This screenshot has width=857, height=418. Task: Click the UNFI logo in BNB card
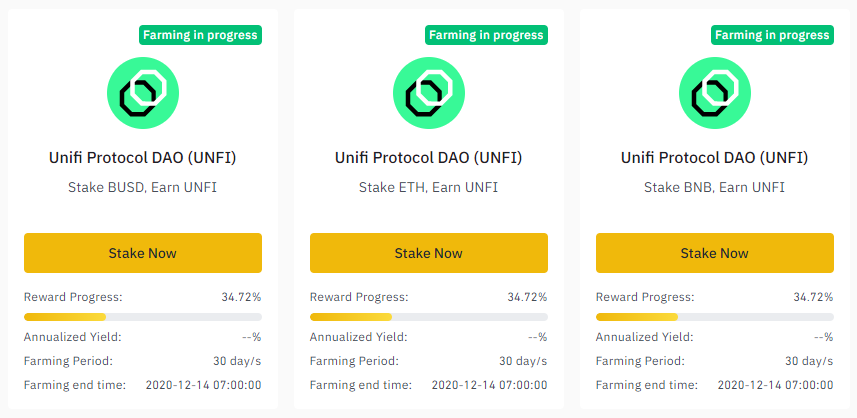714,93
